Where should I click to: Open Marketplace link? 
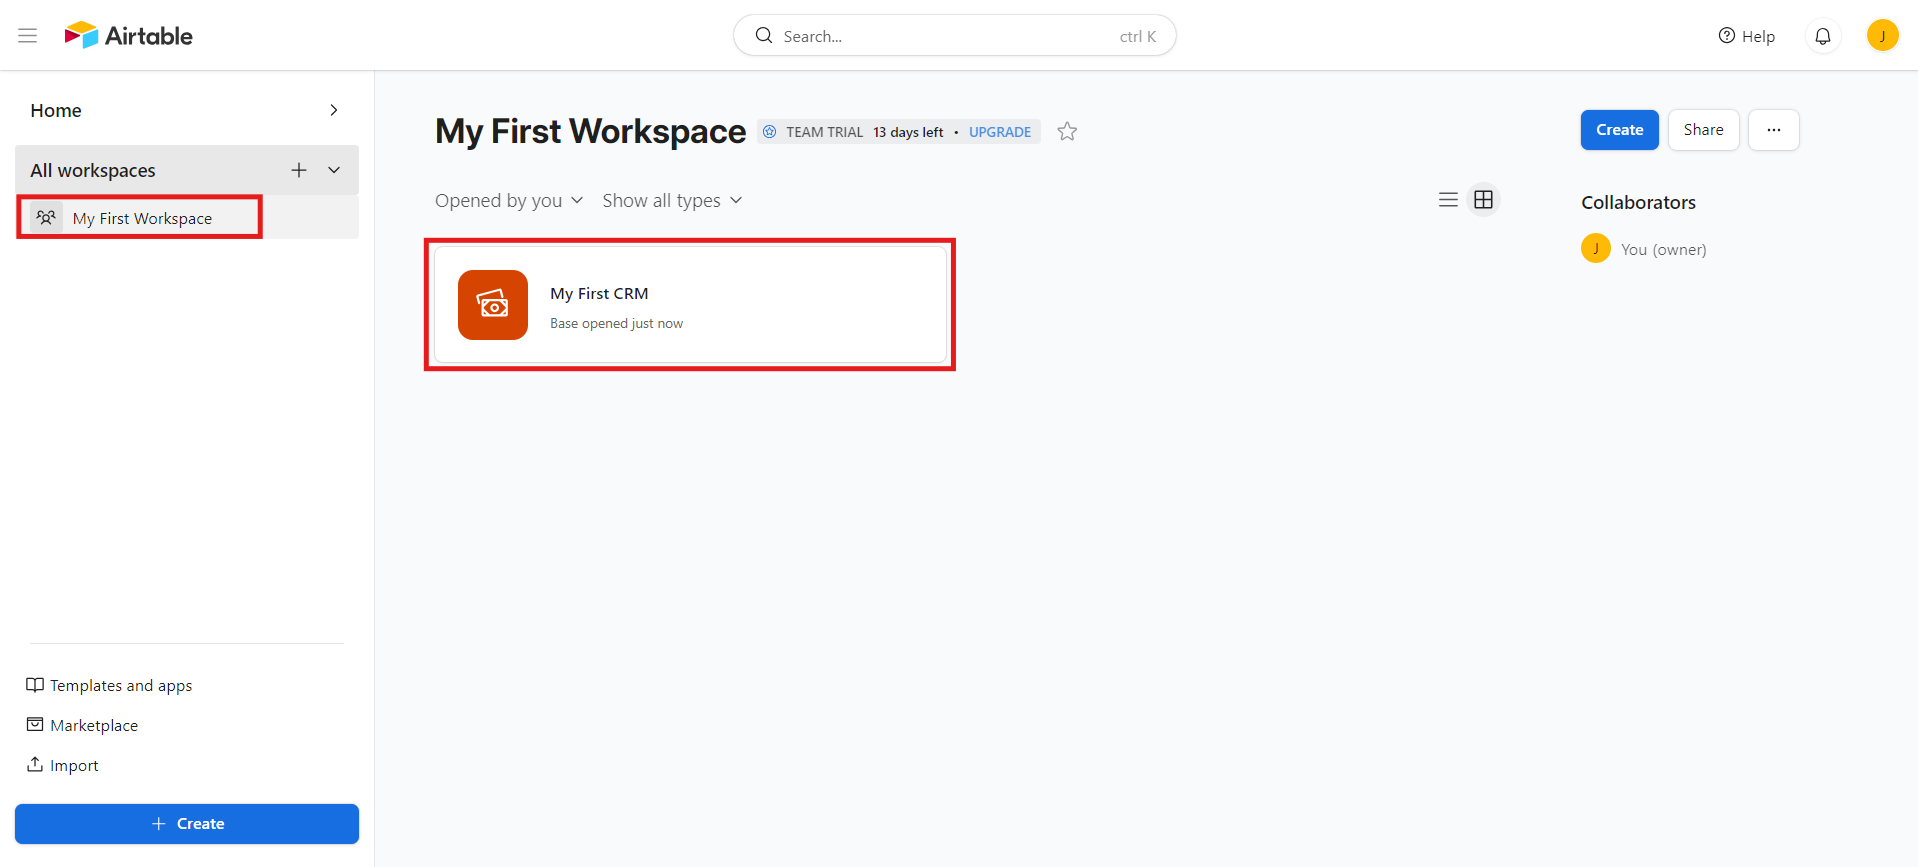(82, 725)
